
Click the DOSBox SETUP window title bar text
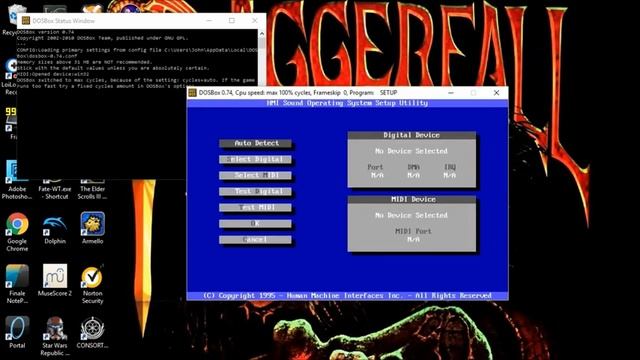click(298, 93)
